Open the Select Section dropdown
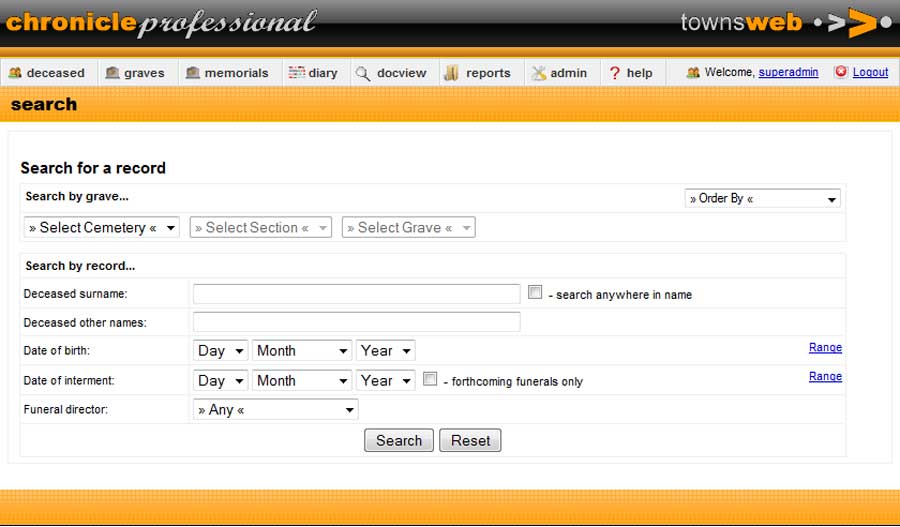This screenshot has width=900, height=527. (x=261, y=227)
